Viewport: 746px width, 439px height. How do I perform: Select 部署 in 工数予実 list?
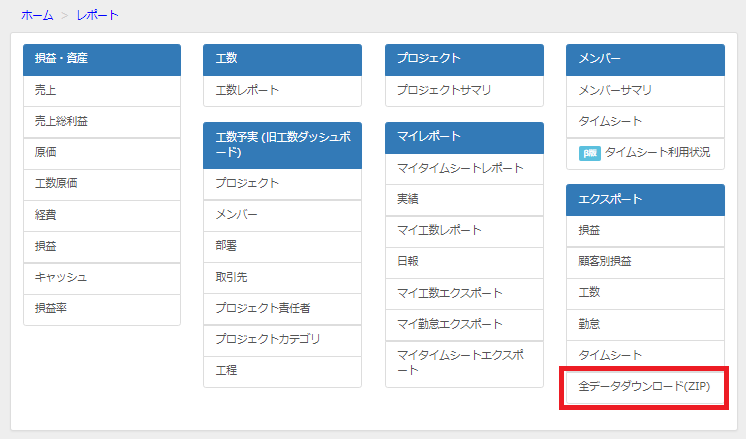click(x=228, y=245)
